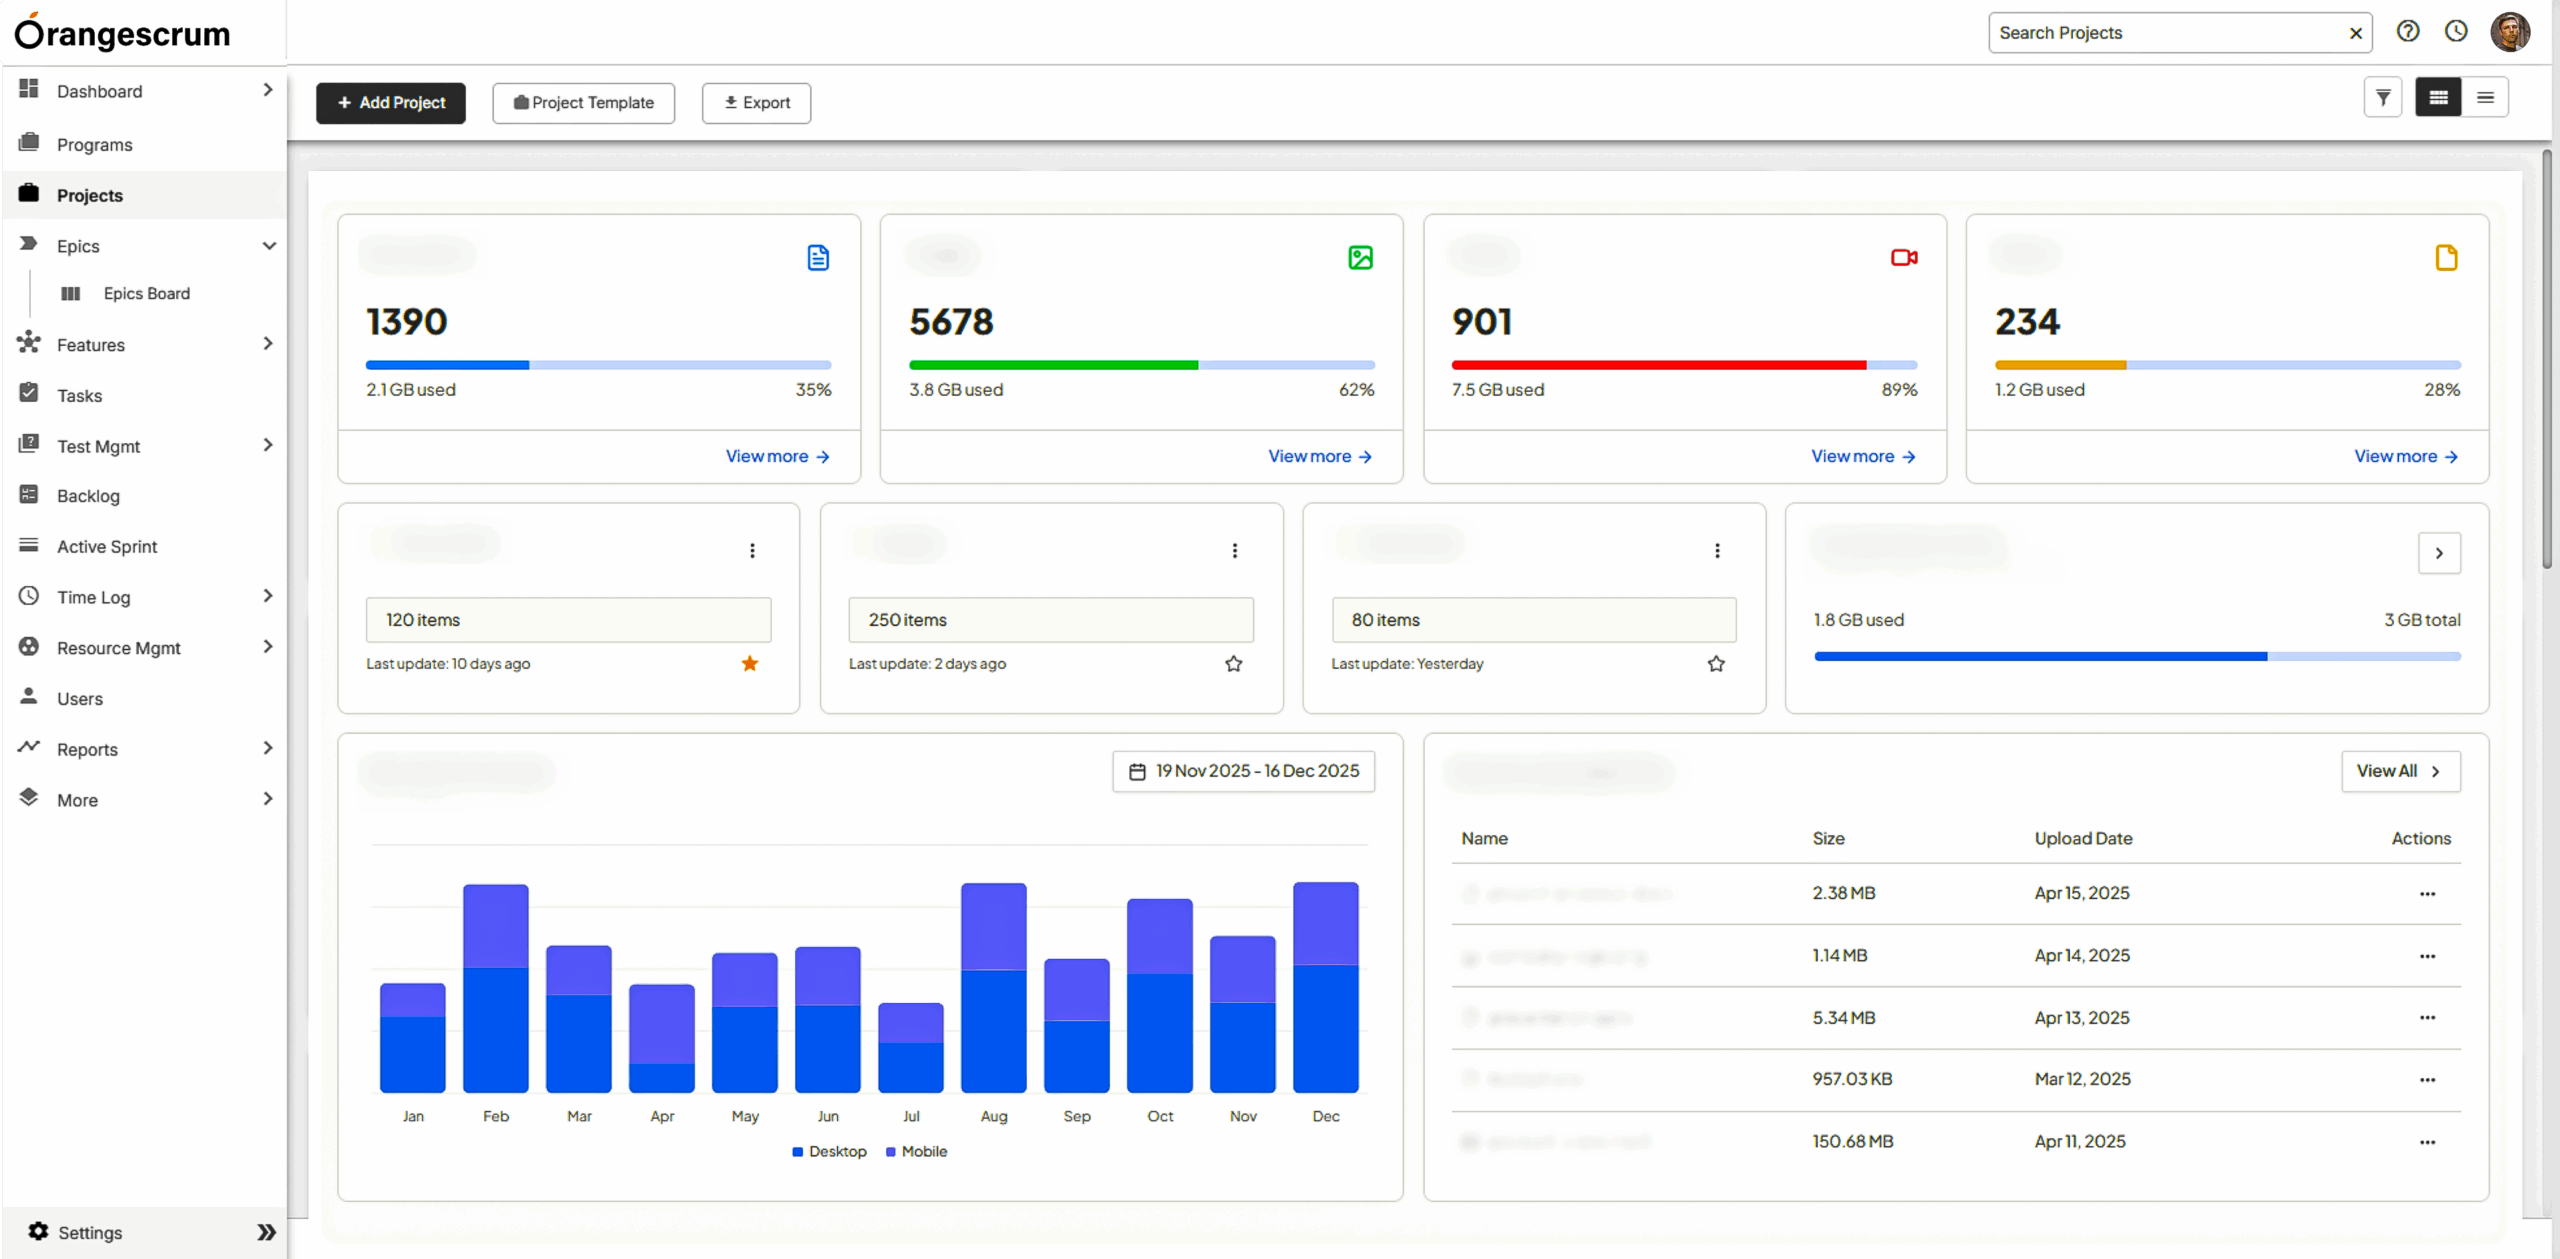The width and height of the screenshot is (2560, 1259).
Task: Open the 19 Nov 2025 date range picker
Action: pyautogui.click(x=1243, y=770)
